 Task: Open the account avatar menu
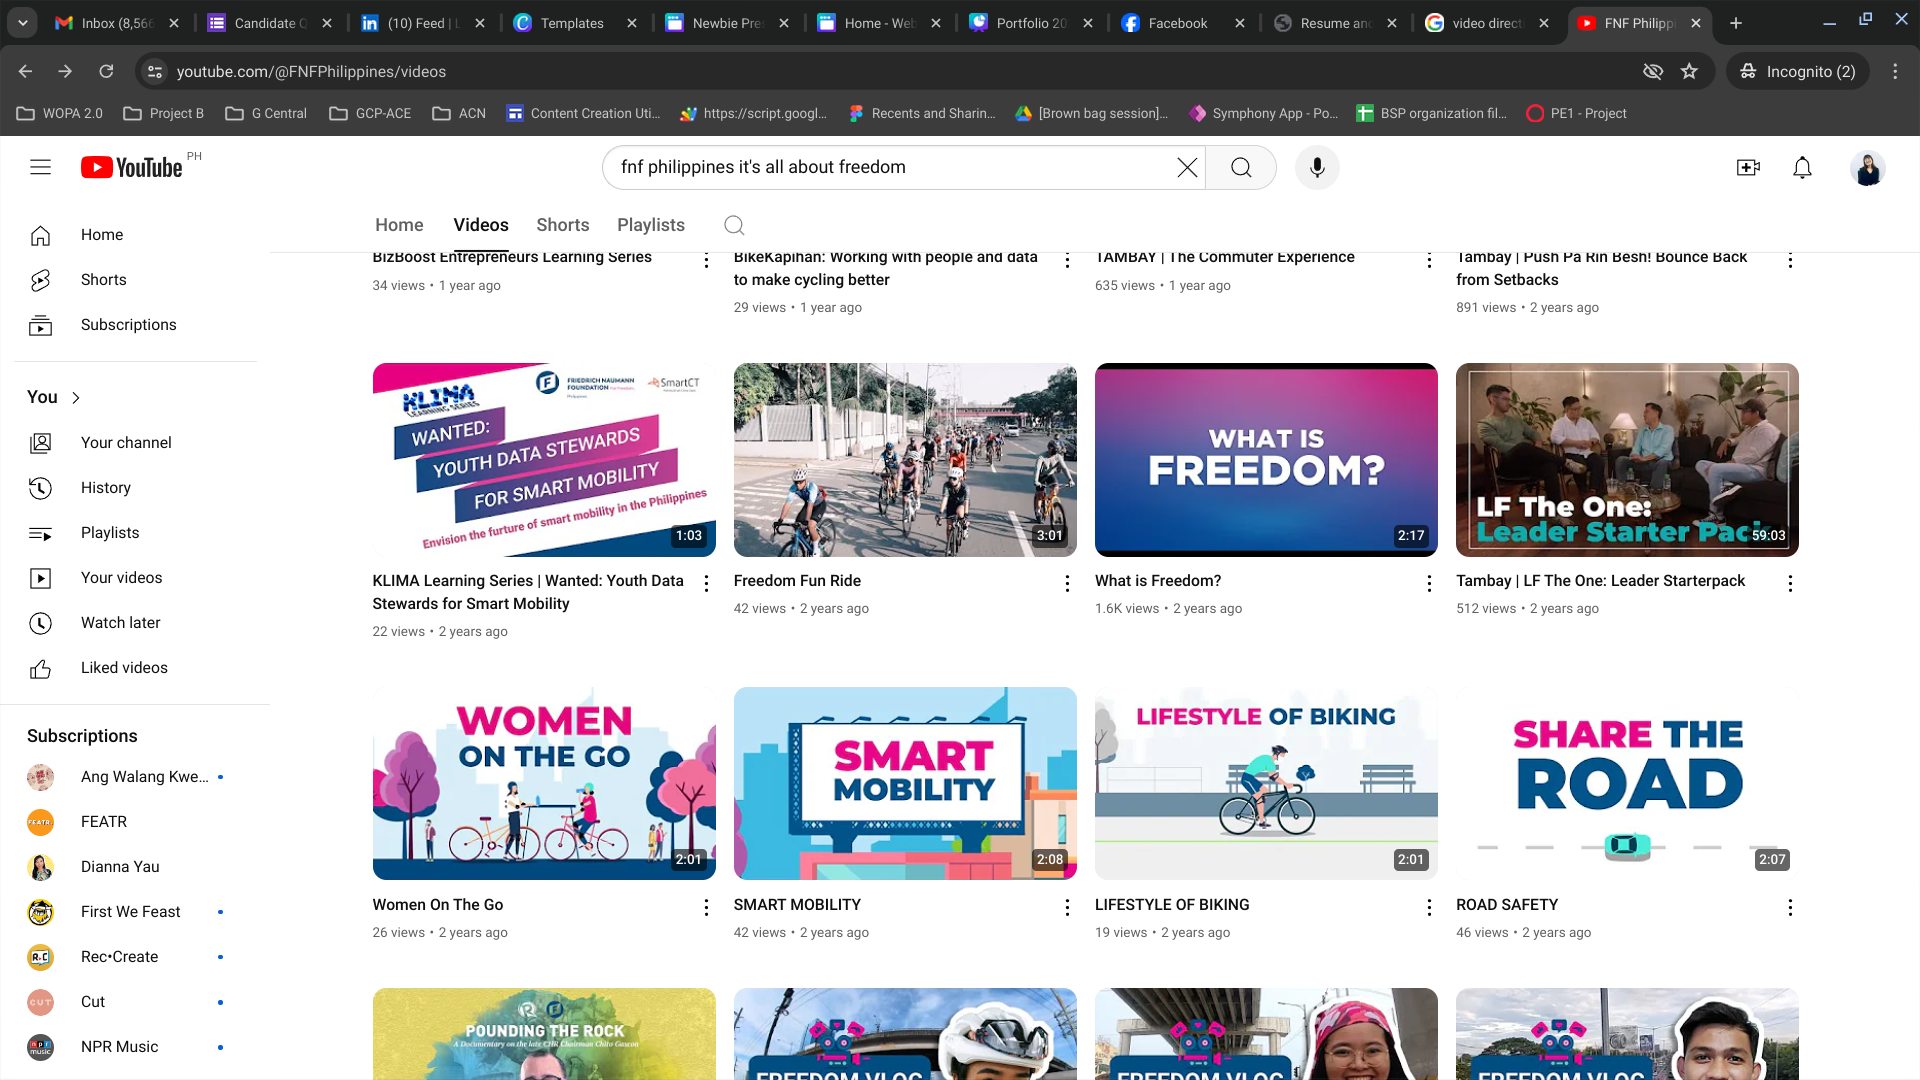(x=1867, y=168)
